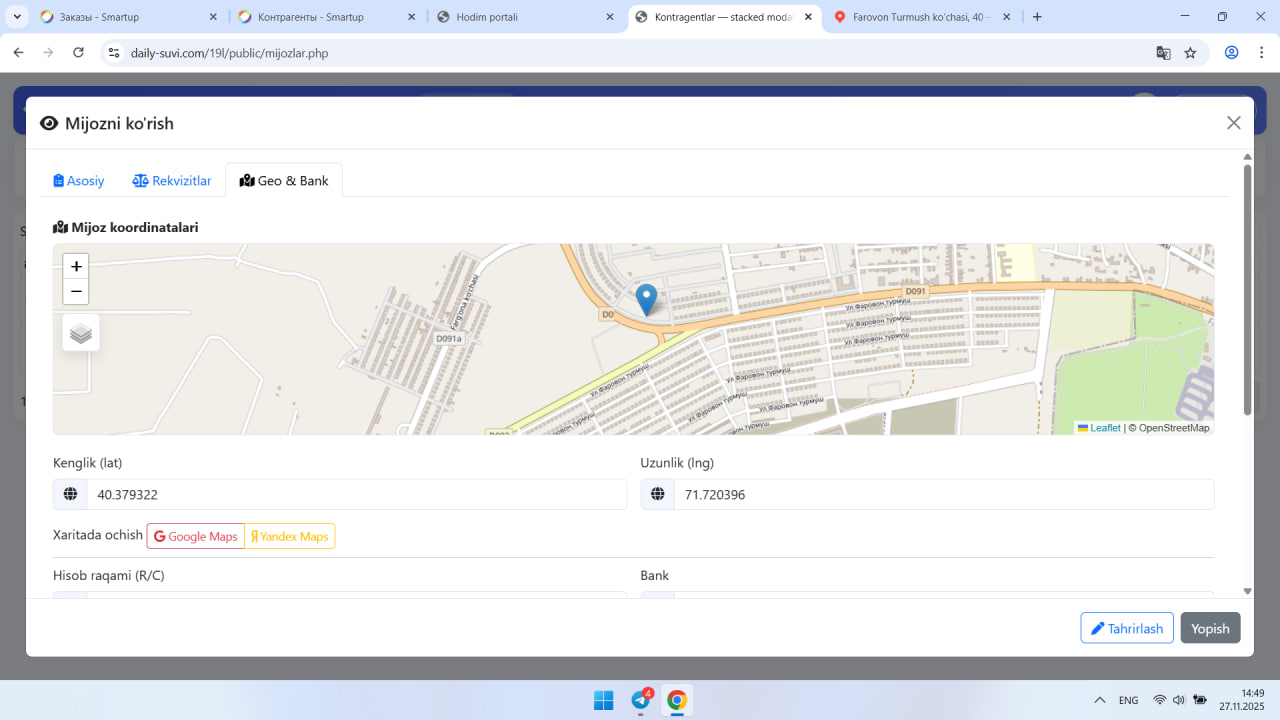This screenshot has height=720, width=1280.
Task: Expand the browser tab search dropdown
Action: point(18,17)
